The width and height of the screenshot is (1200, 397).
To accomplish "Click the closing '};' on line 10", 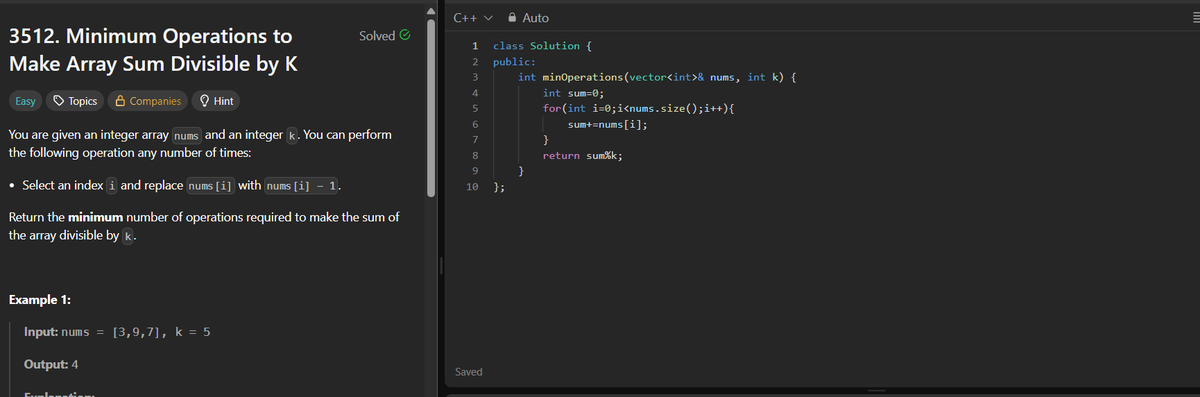I will pyautogui.click(x=499, y=187).
